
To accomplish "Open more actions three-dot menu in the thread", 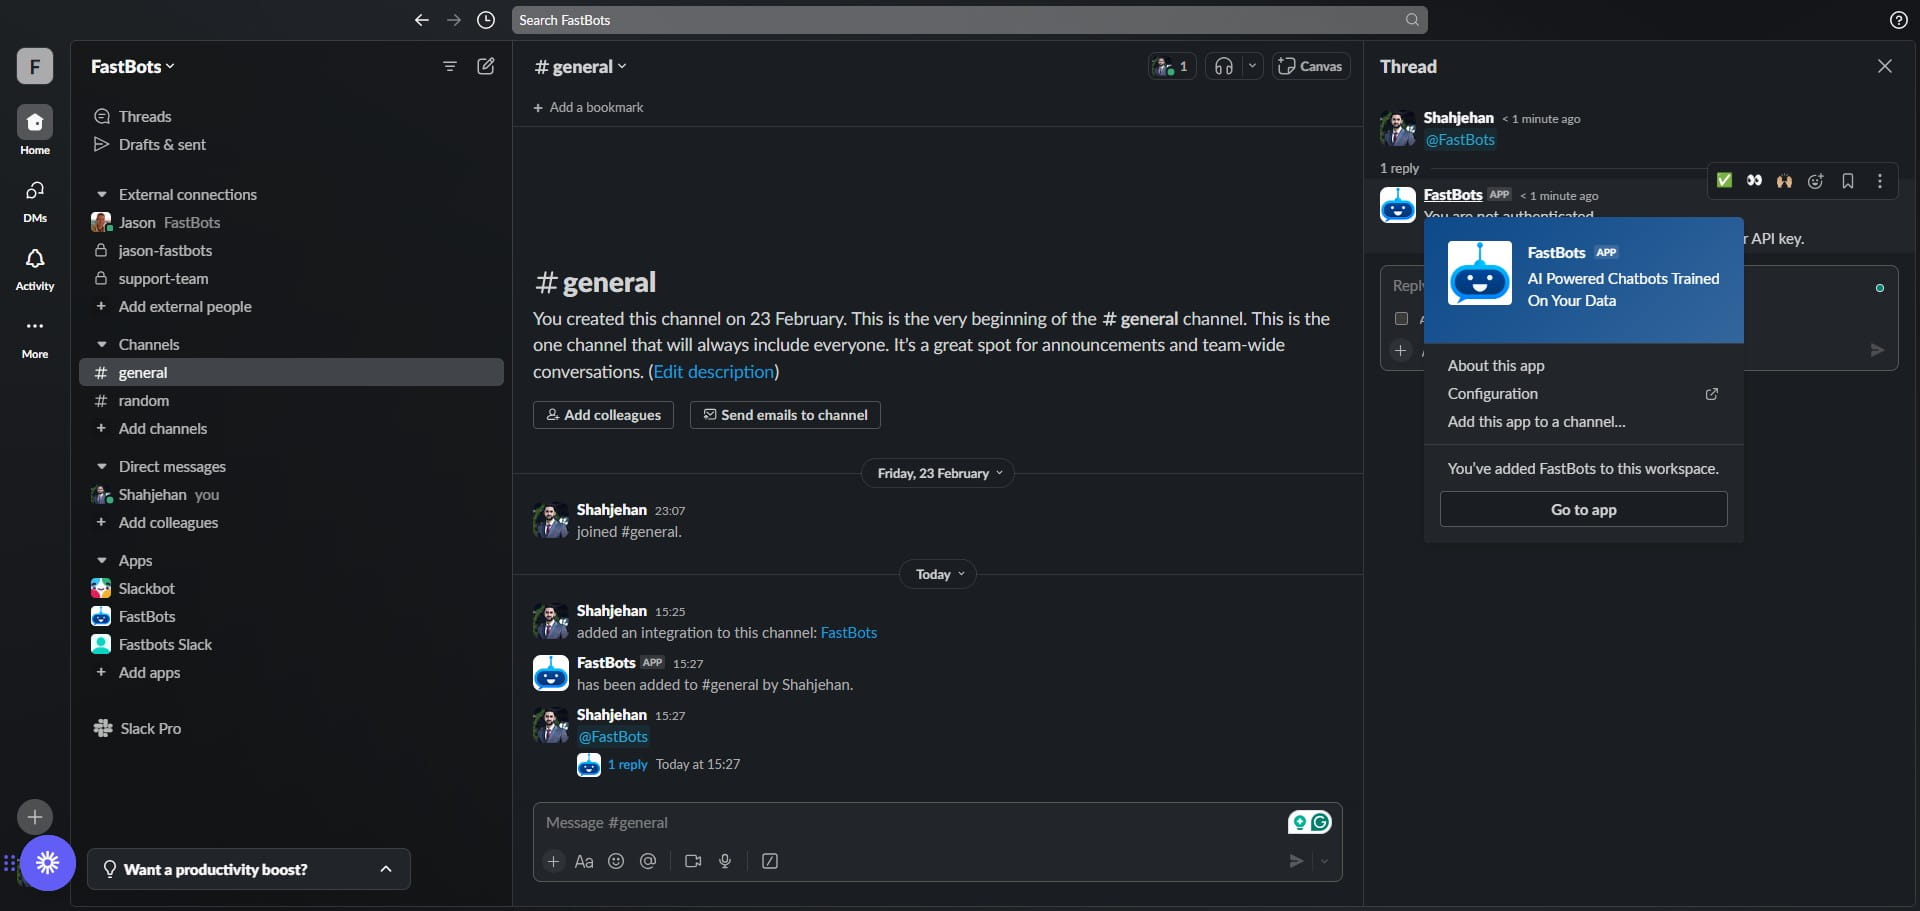I will click(1880, 181).
